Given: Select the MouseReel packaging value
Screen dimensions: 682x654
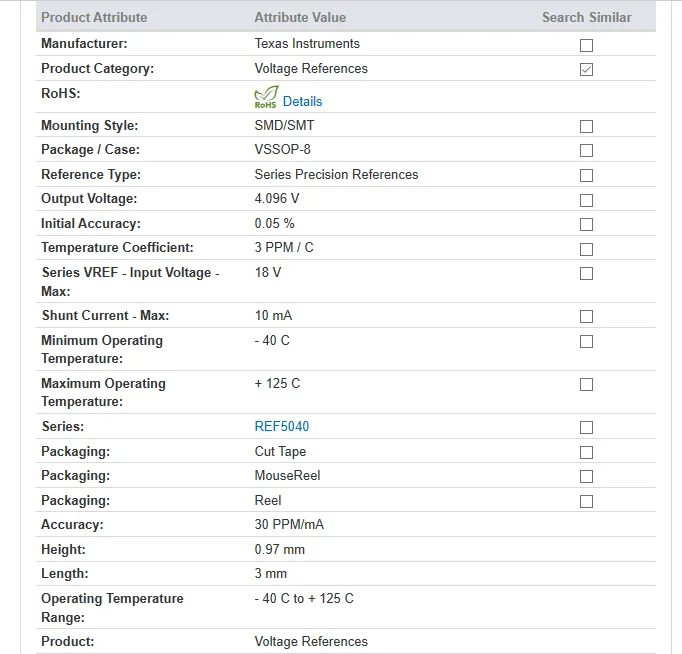Looking at the screenshot, I should [x=288, y=475].
